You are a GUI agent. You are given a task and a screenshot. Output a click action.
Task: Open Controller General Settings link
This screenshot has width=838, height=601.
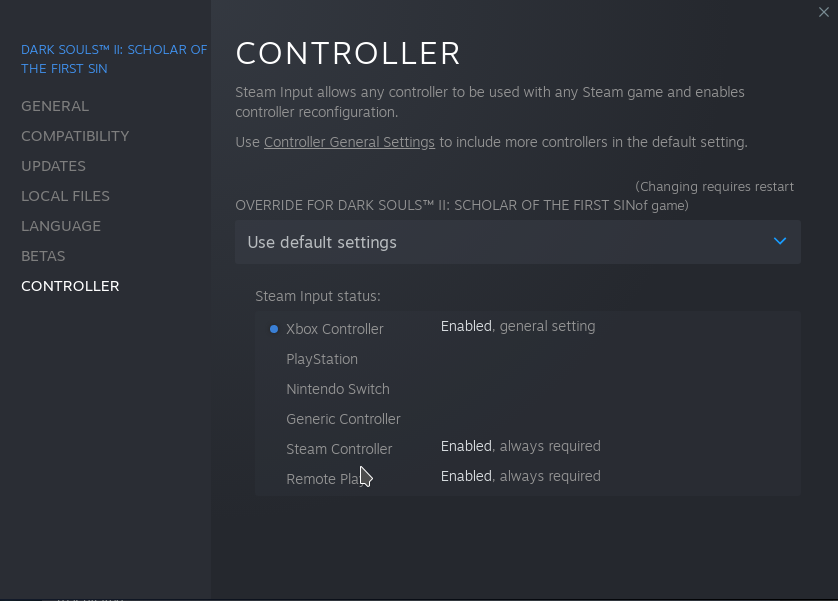[x=349, y=142]
